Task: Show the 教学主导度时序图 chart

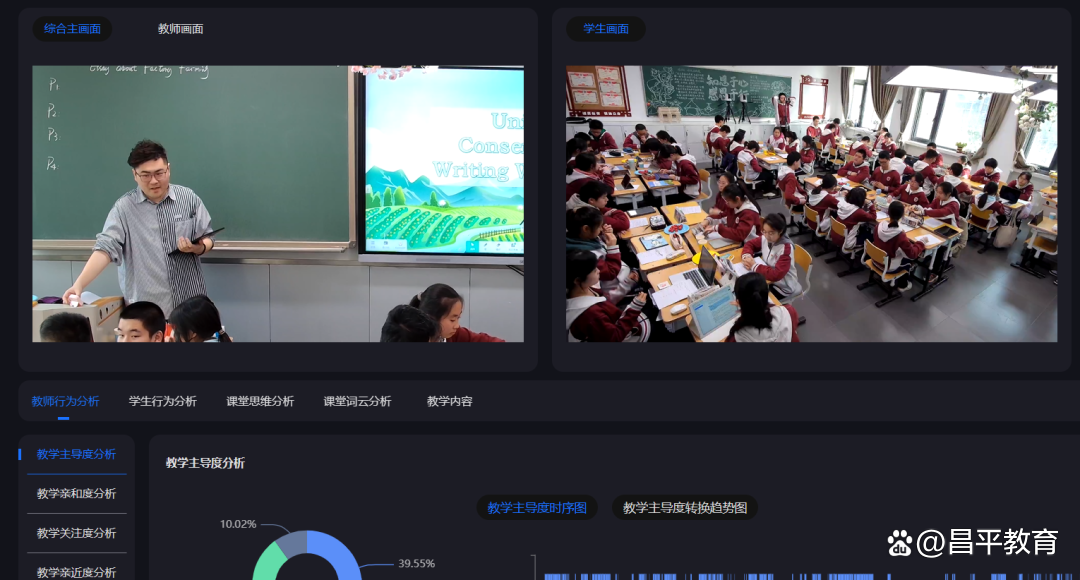Action: pyautogui.click(x=537, y=508)
